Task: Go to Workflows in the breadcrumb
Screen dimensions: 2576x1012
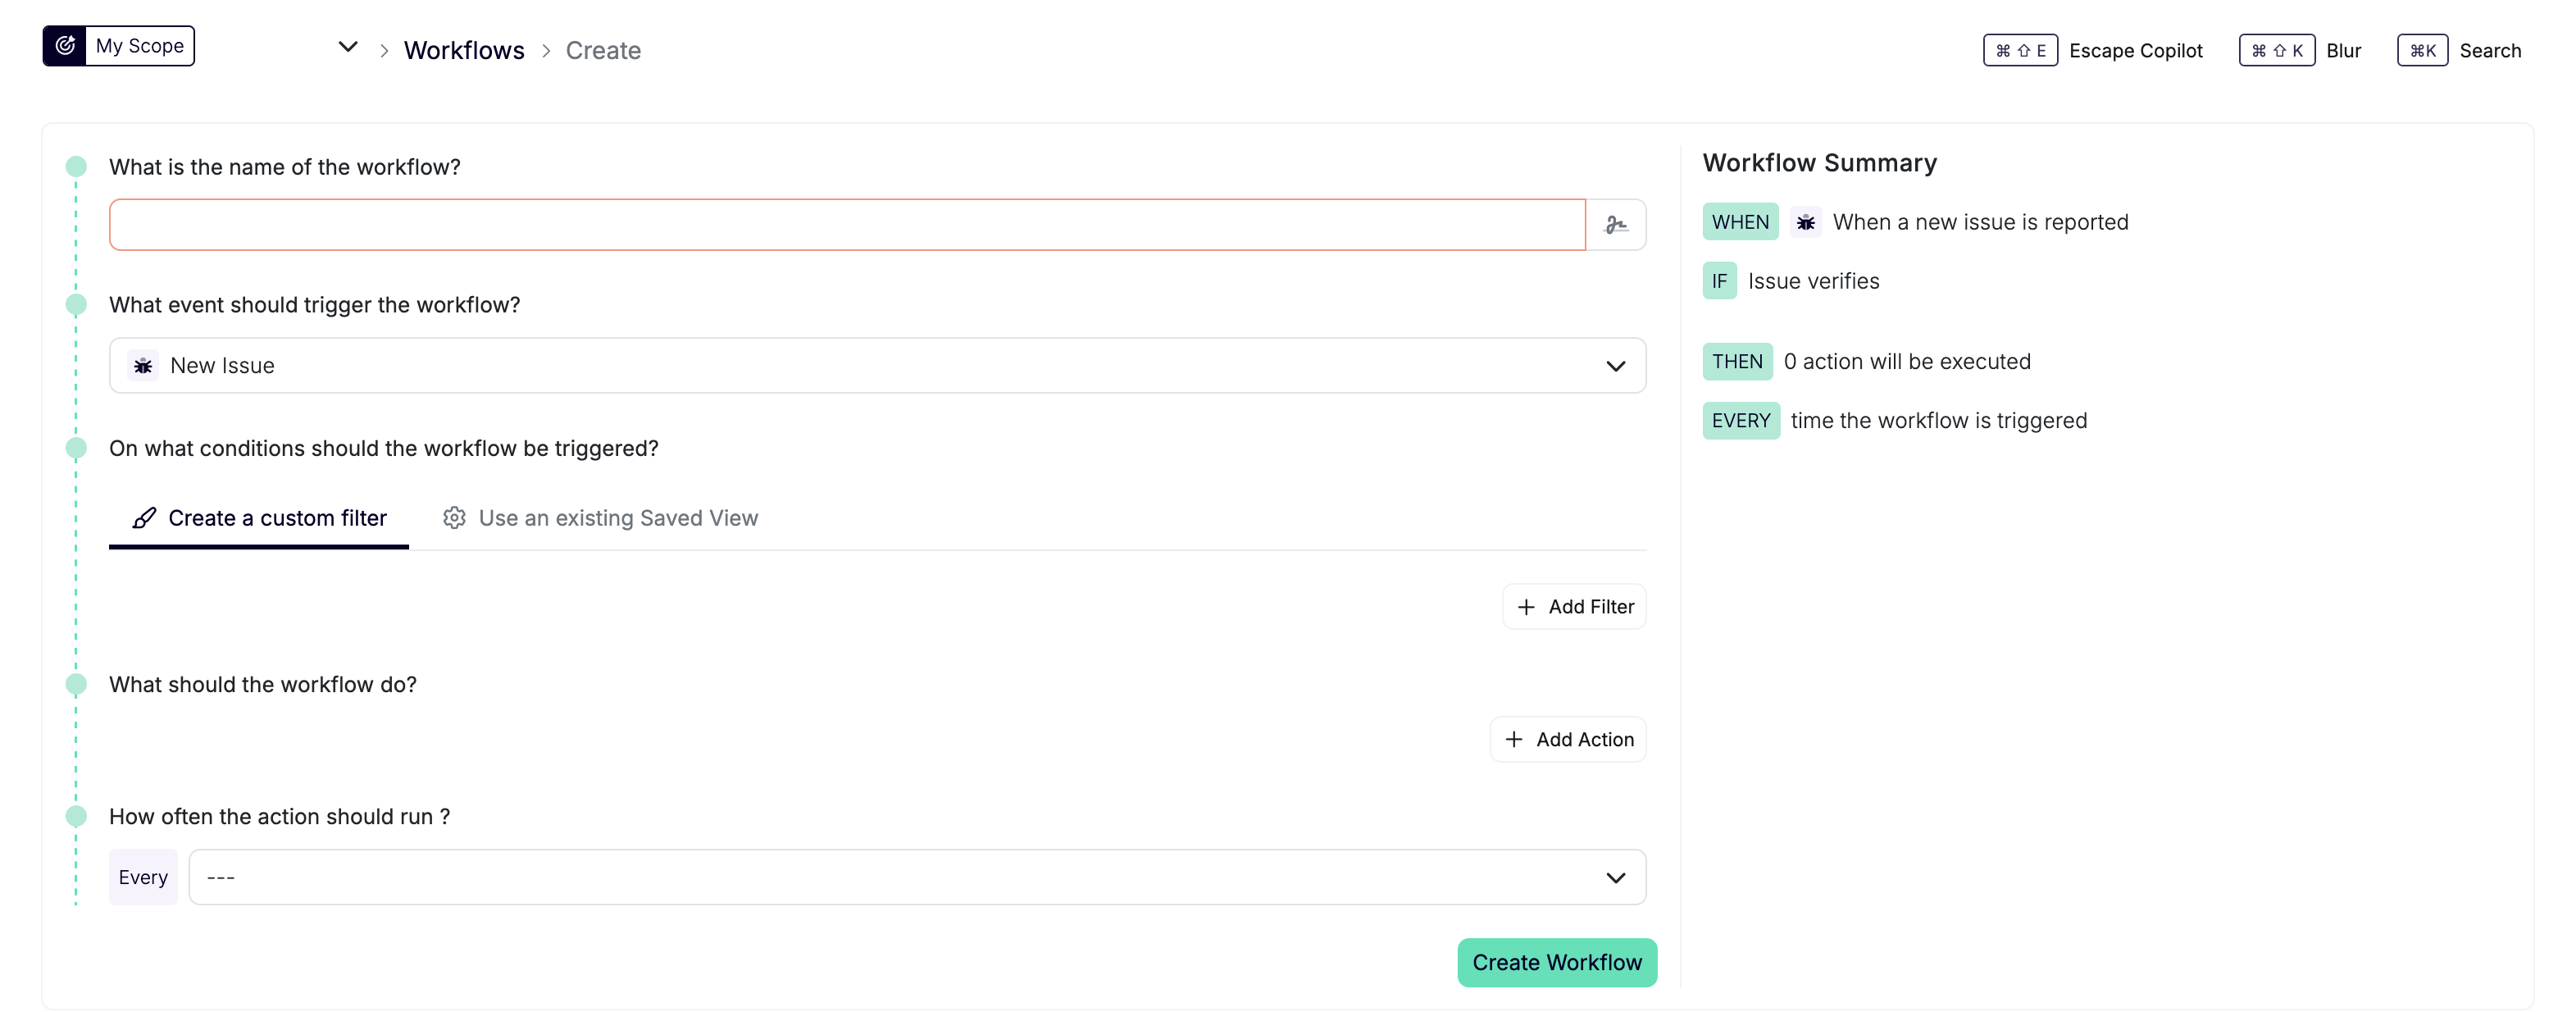Action: [464, 50]
